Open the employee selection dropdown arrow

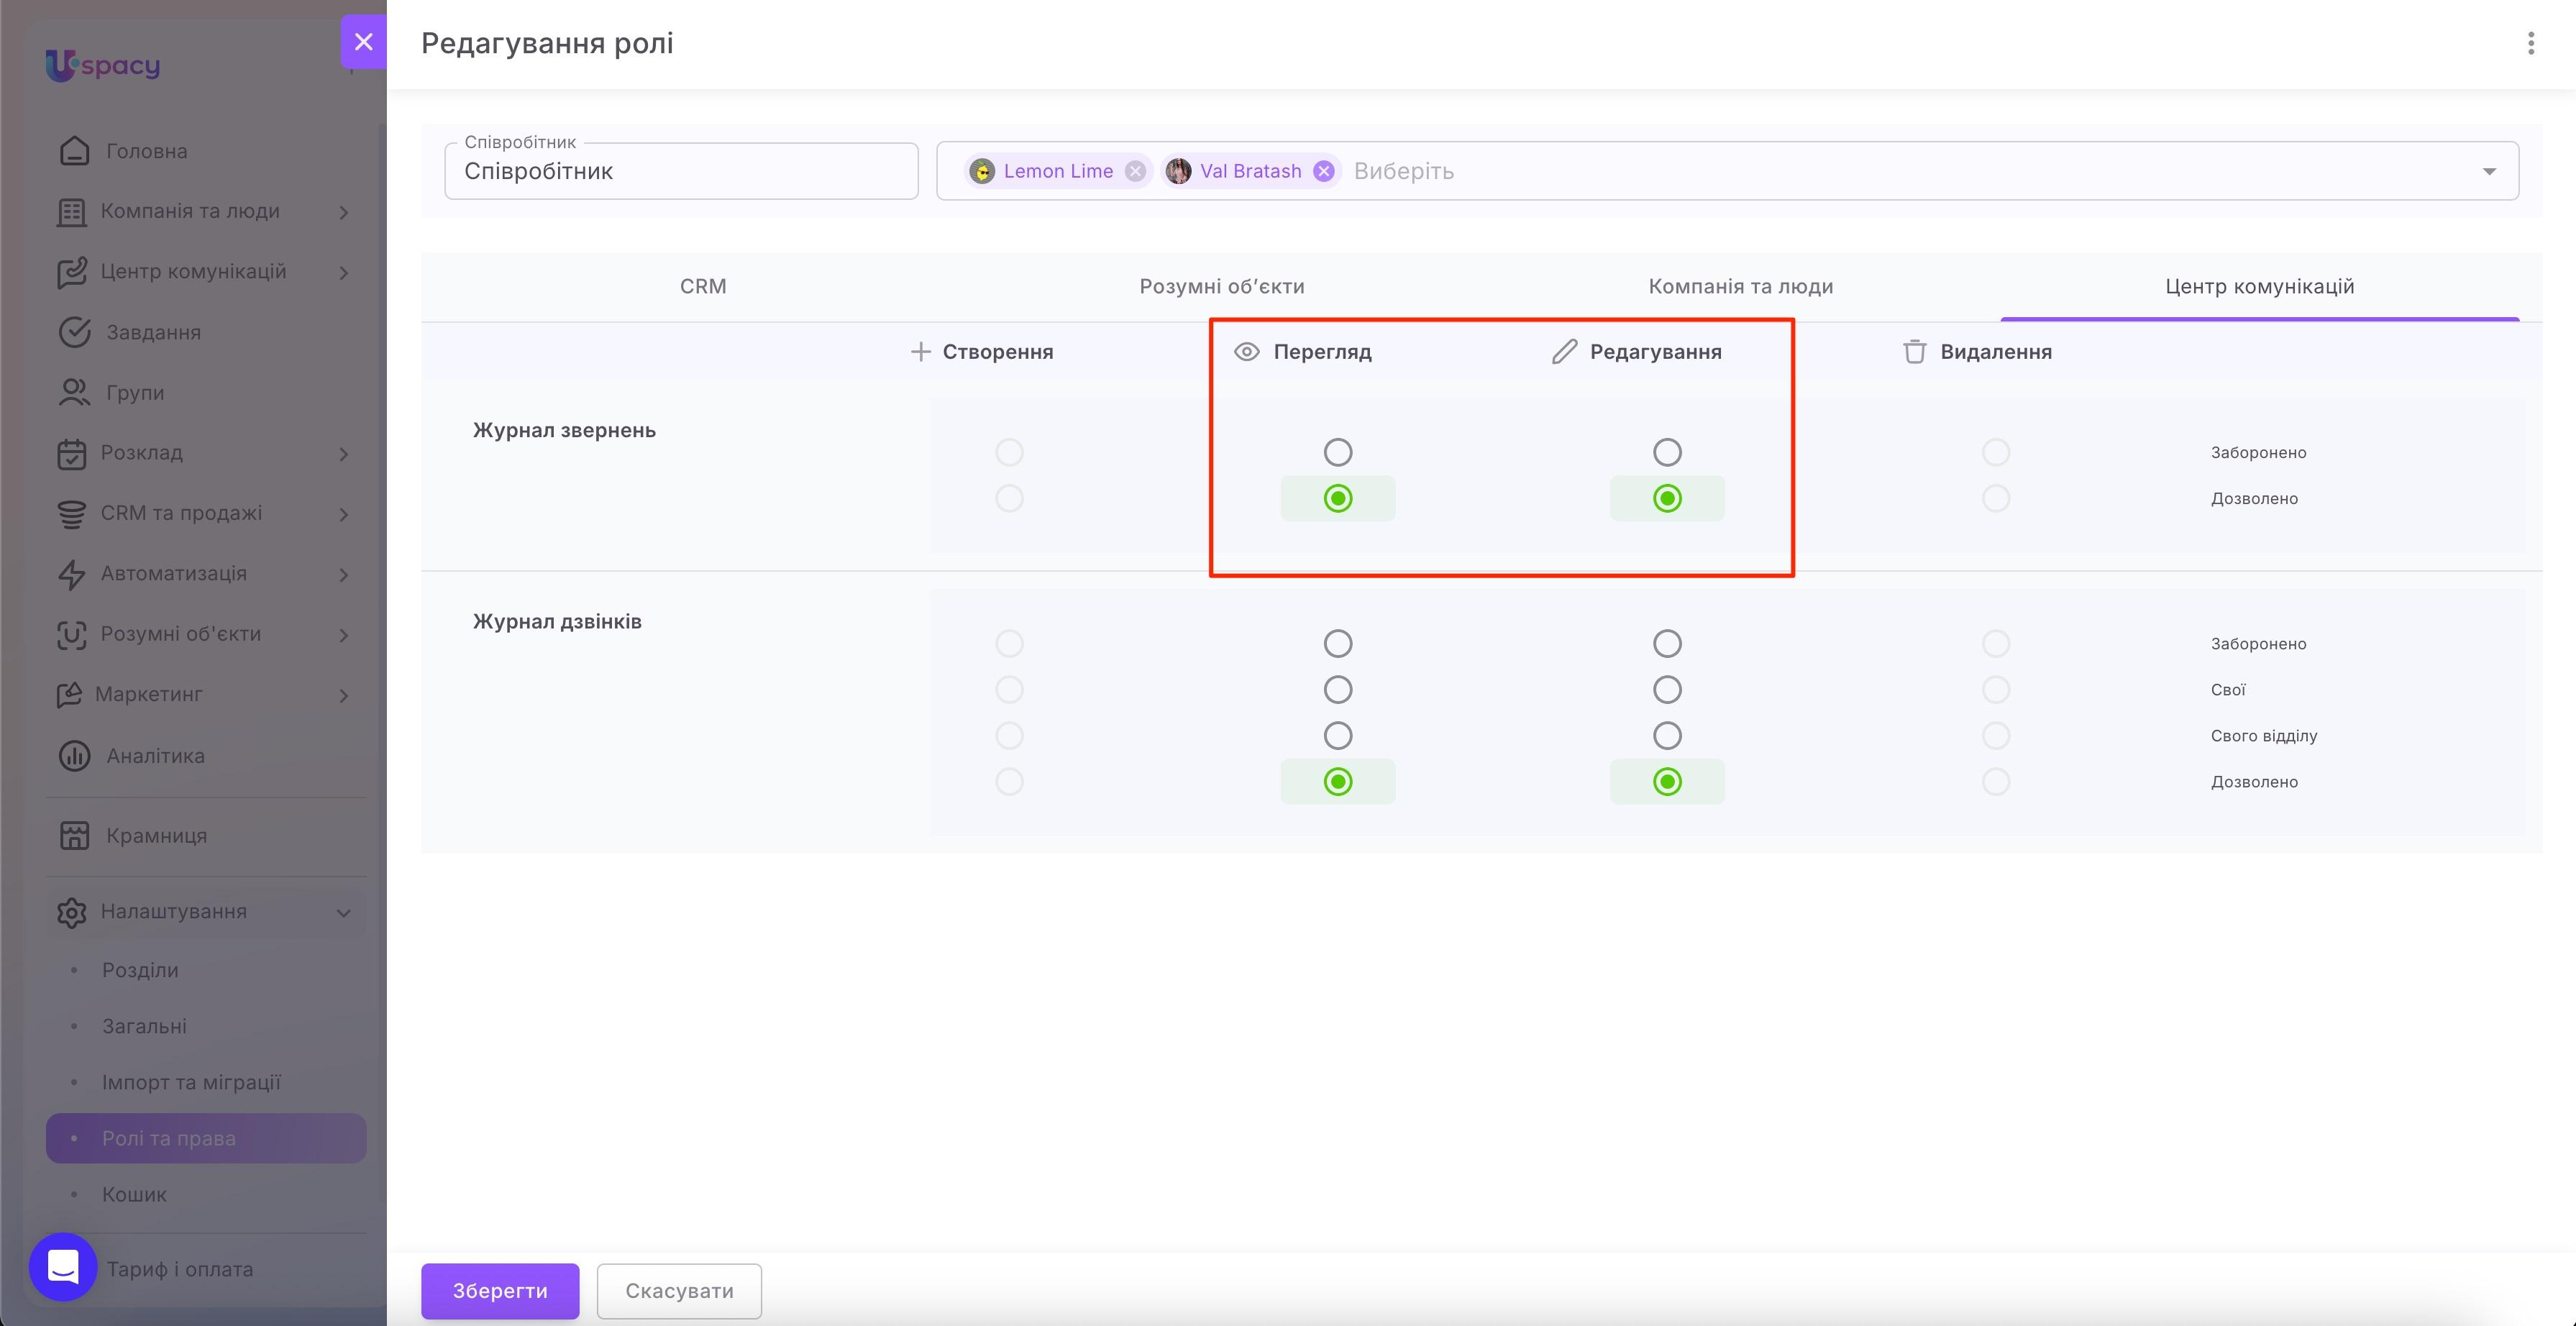pyautogui.click(x=2489, y=171)
